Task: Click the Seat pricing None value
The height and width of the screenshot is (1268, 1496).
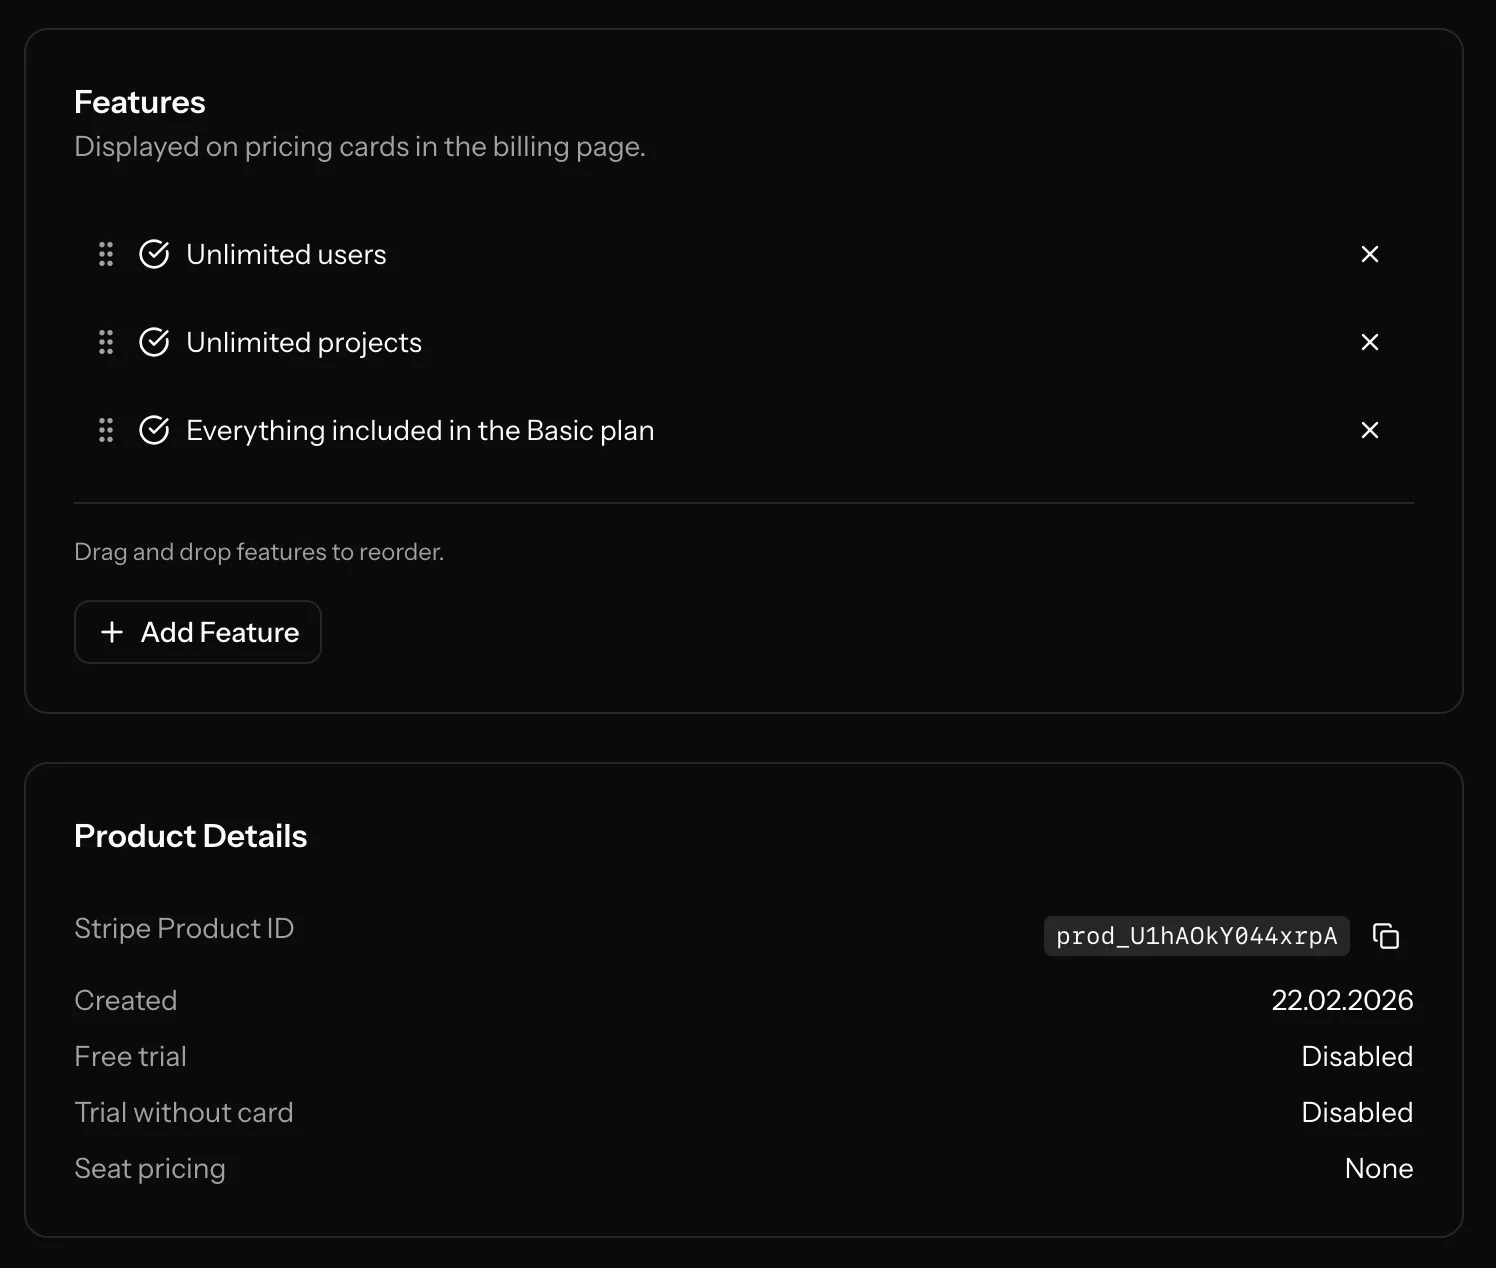Action: (x=1379, y=1168)
